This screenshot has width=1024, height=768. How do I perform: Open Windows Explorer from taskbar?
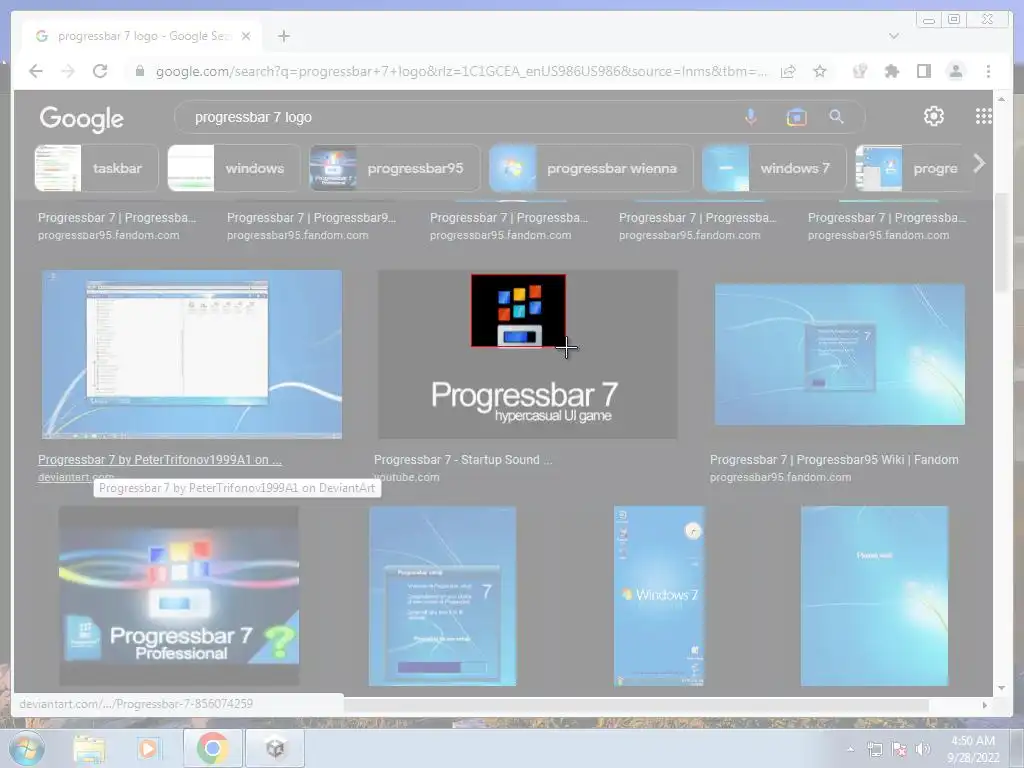(89, 748)
